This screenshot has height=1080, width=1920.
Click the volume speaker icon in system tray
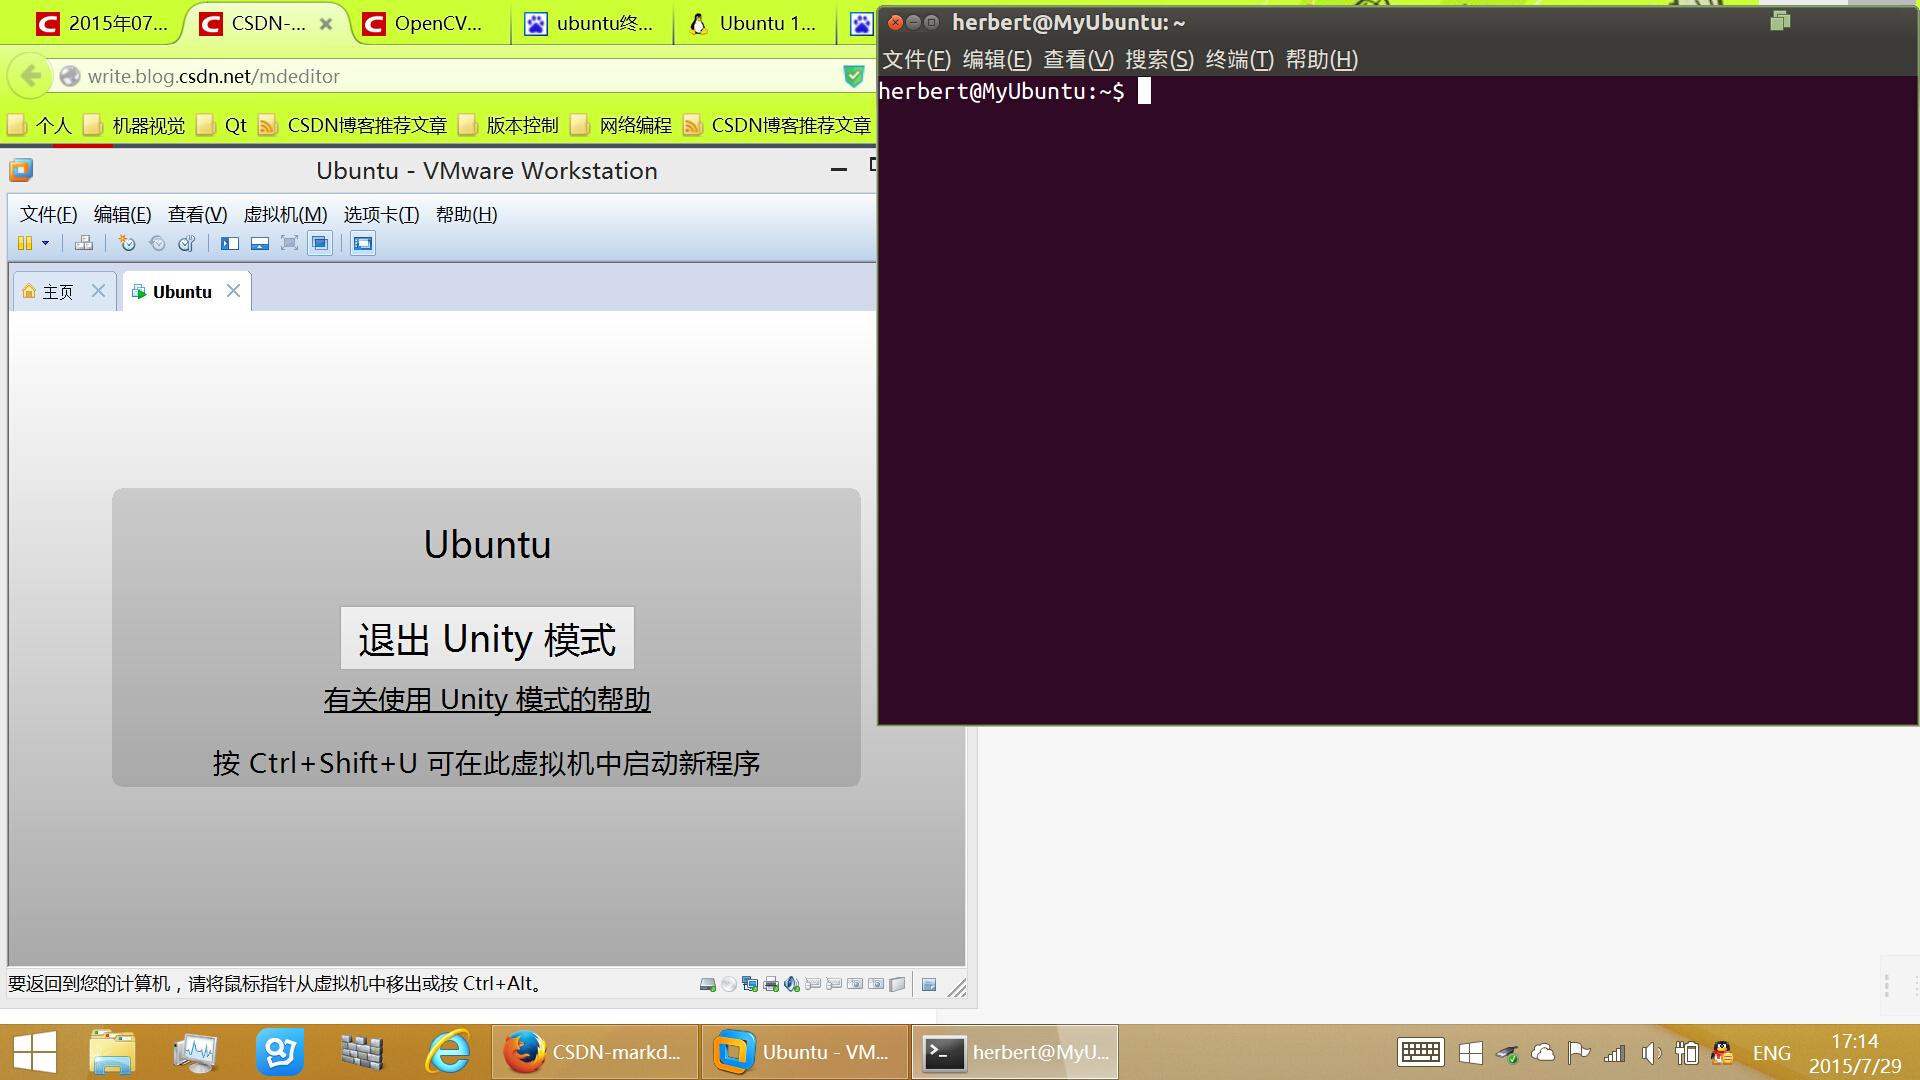1651,1053
